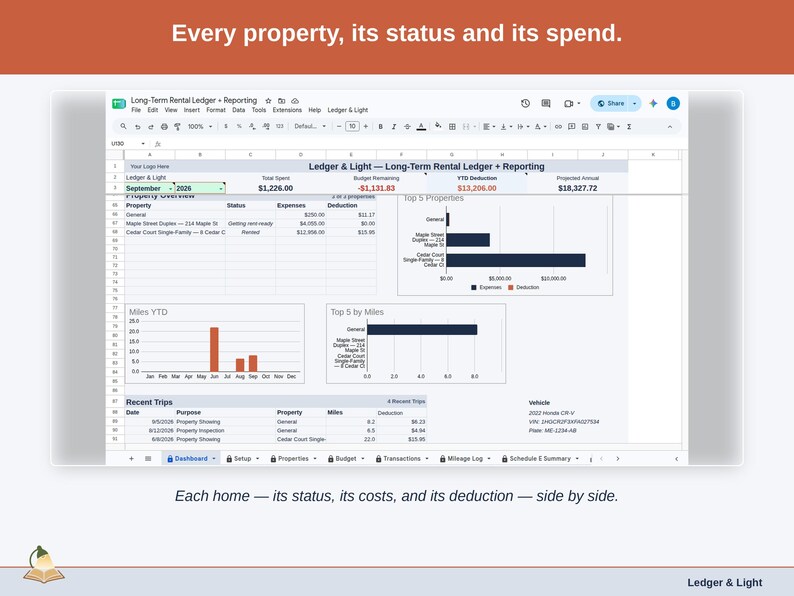This screenshot has height=596, width=794.
Task: Open the Insert menu
Action: (x=191, y=110)
